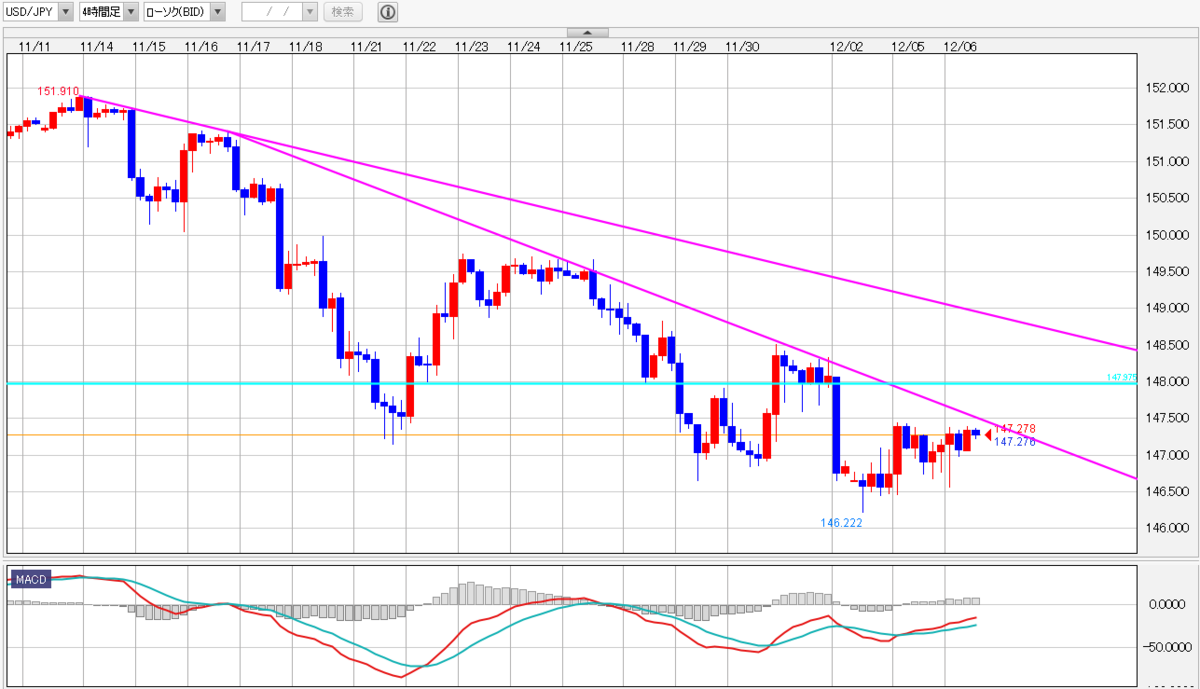Collapse the top panel with the small up arrow

coord(587,33)
